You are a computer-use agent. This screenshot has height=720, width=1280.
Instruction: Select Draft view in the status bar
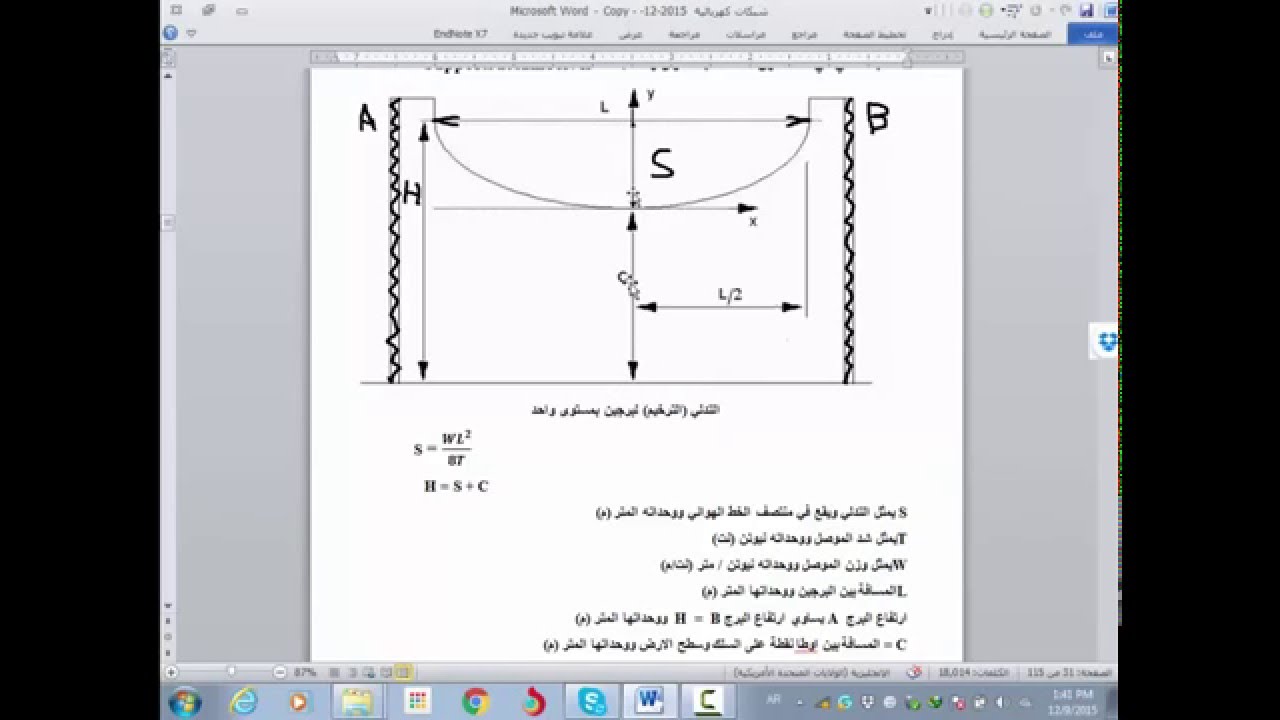(x=335, y=672)
